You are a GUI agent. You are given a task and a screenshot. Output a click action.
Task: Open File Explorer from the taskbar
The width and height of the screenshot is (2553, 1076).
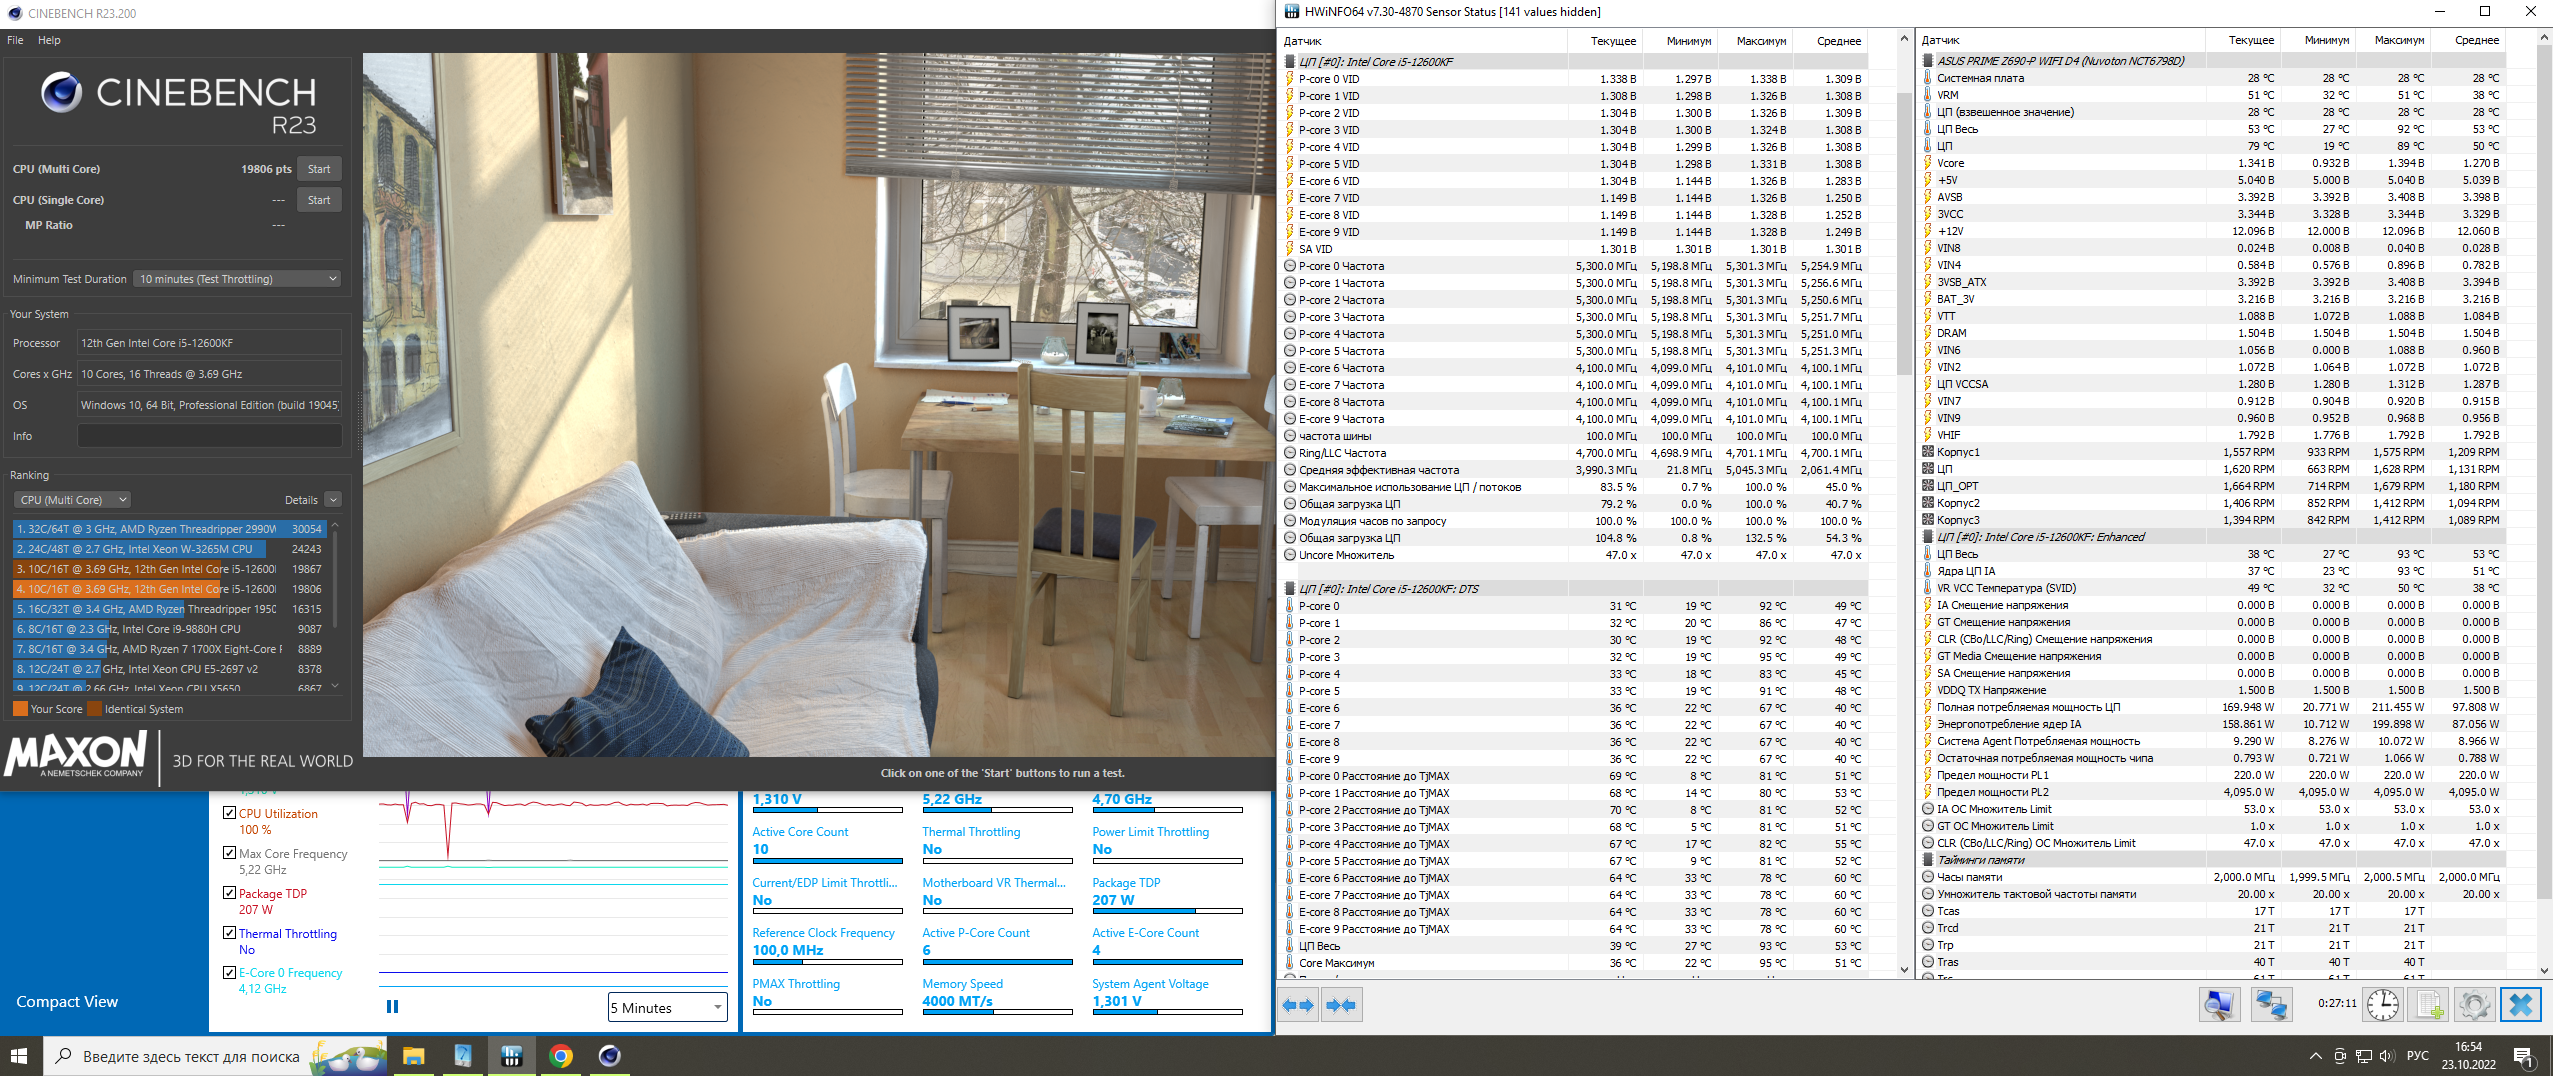coord(413,1056)
